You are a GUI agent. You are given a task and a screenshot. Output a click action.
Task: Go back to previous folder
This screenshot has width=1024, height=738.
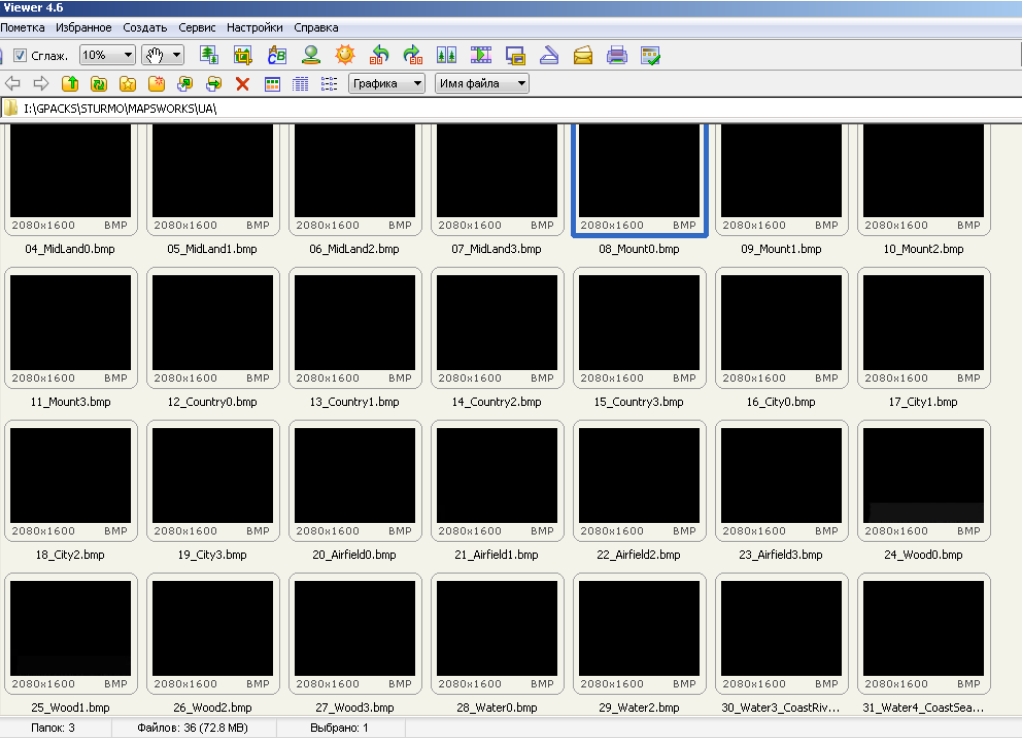[x=12, y=84]
